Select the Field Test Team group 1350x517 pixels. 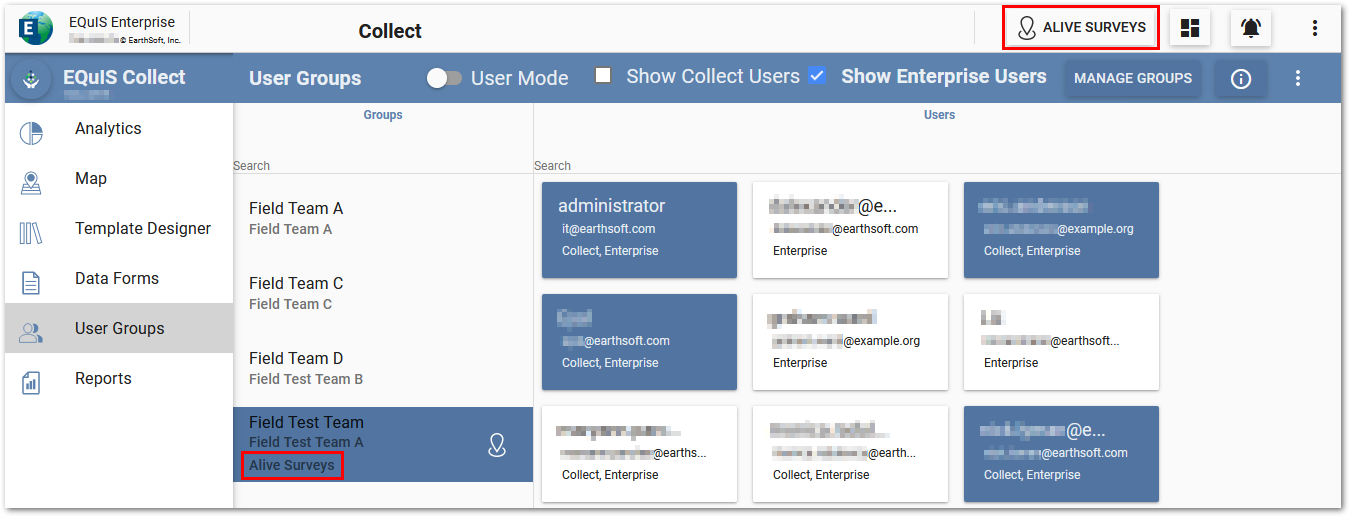click(383, 444)
